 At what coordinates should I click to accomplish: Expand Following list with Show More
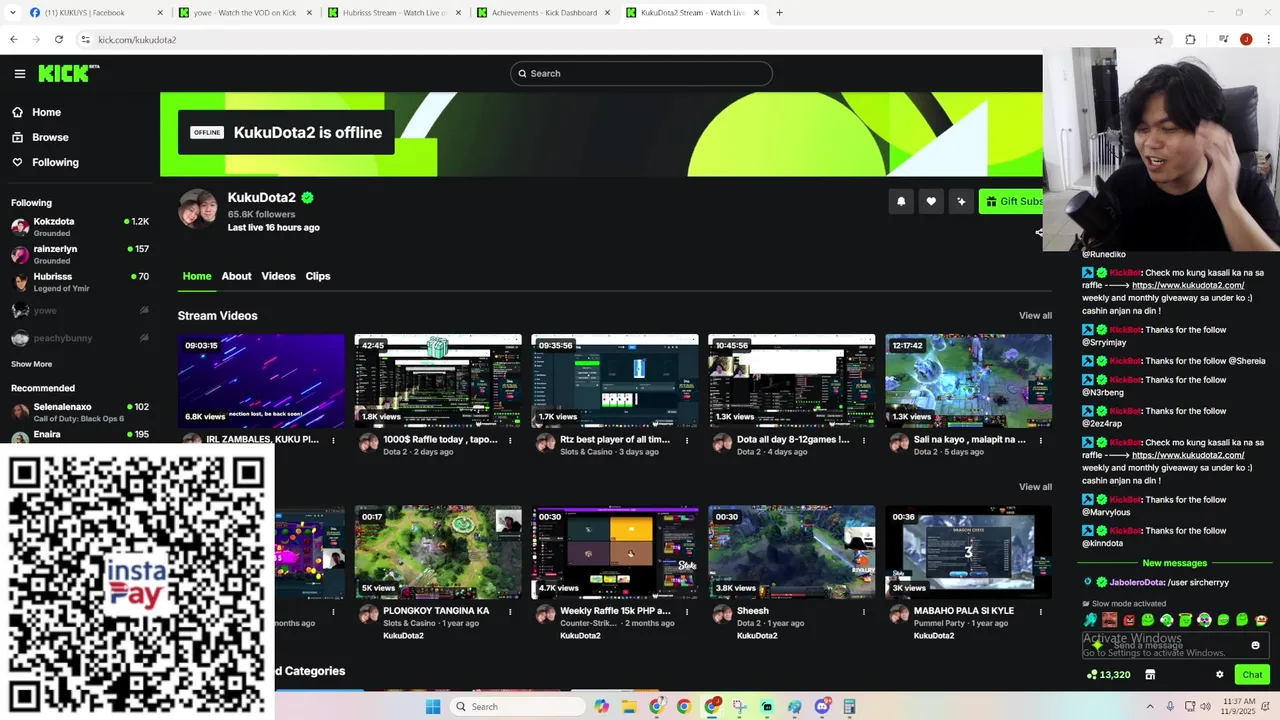31,364
